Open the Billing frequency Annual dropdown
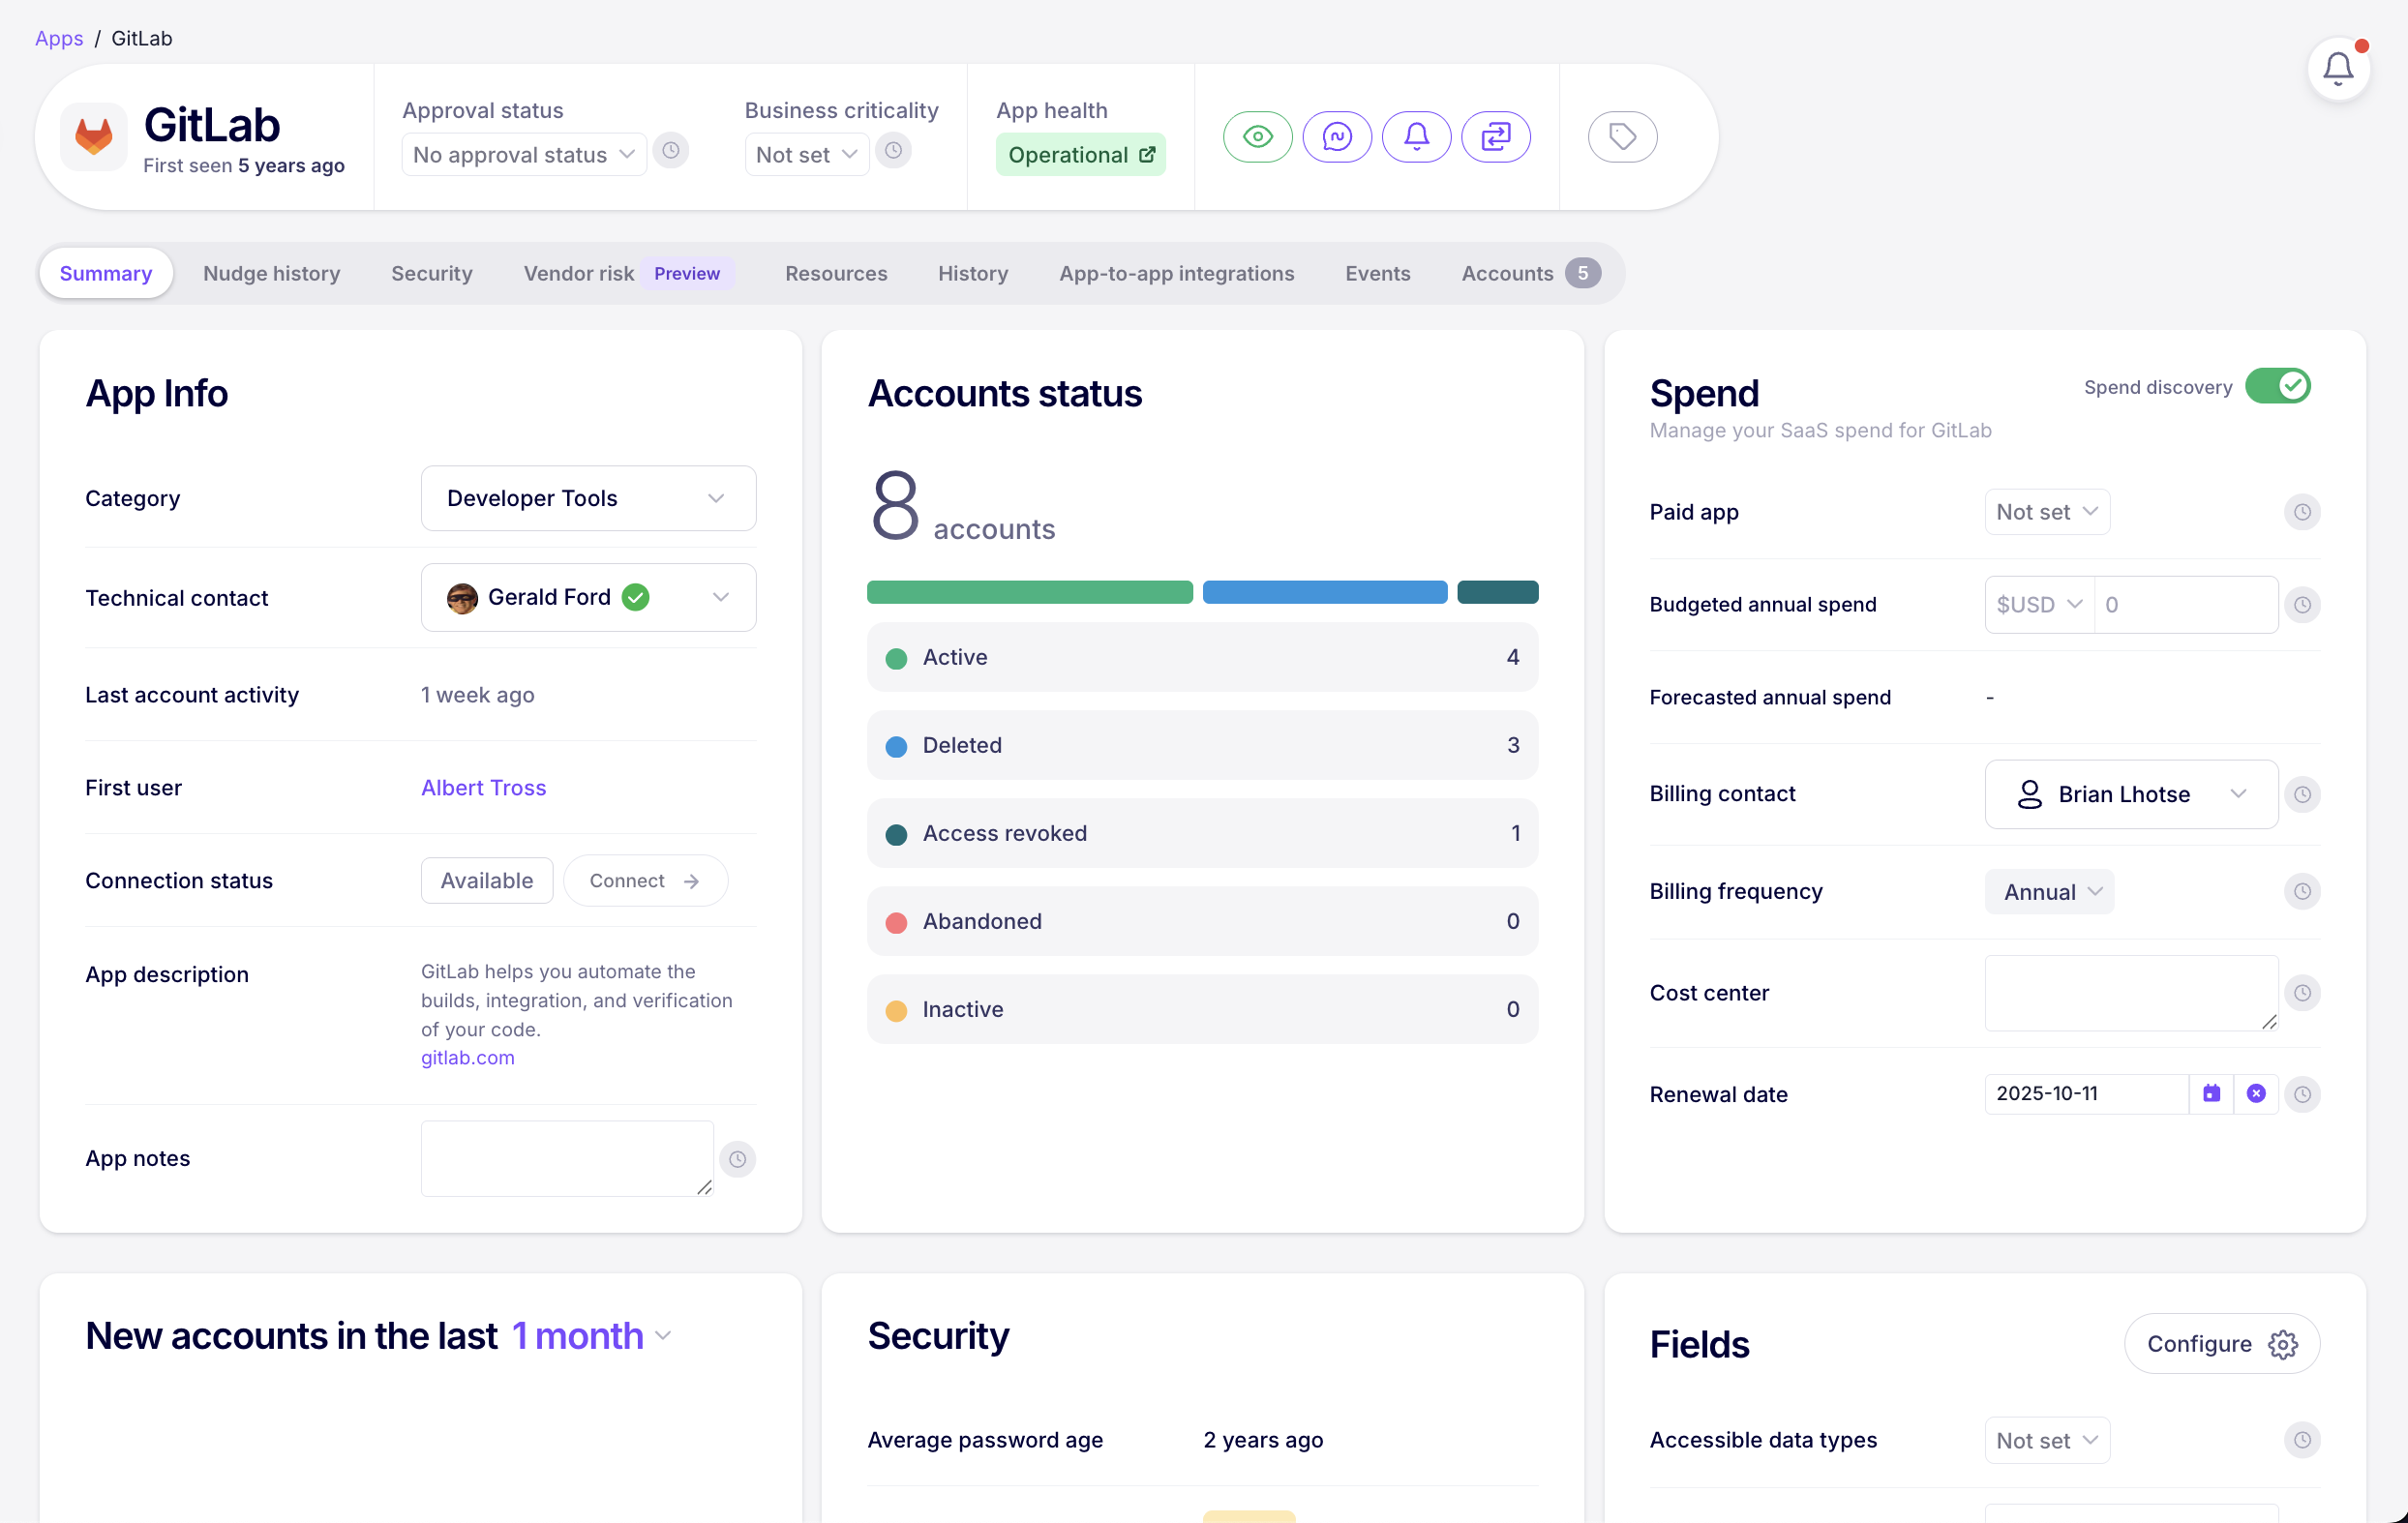This screenshot has width=2408, height=1523. click(2049, 891)
